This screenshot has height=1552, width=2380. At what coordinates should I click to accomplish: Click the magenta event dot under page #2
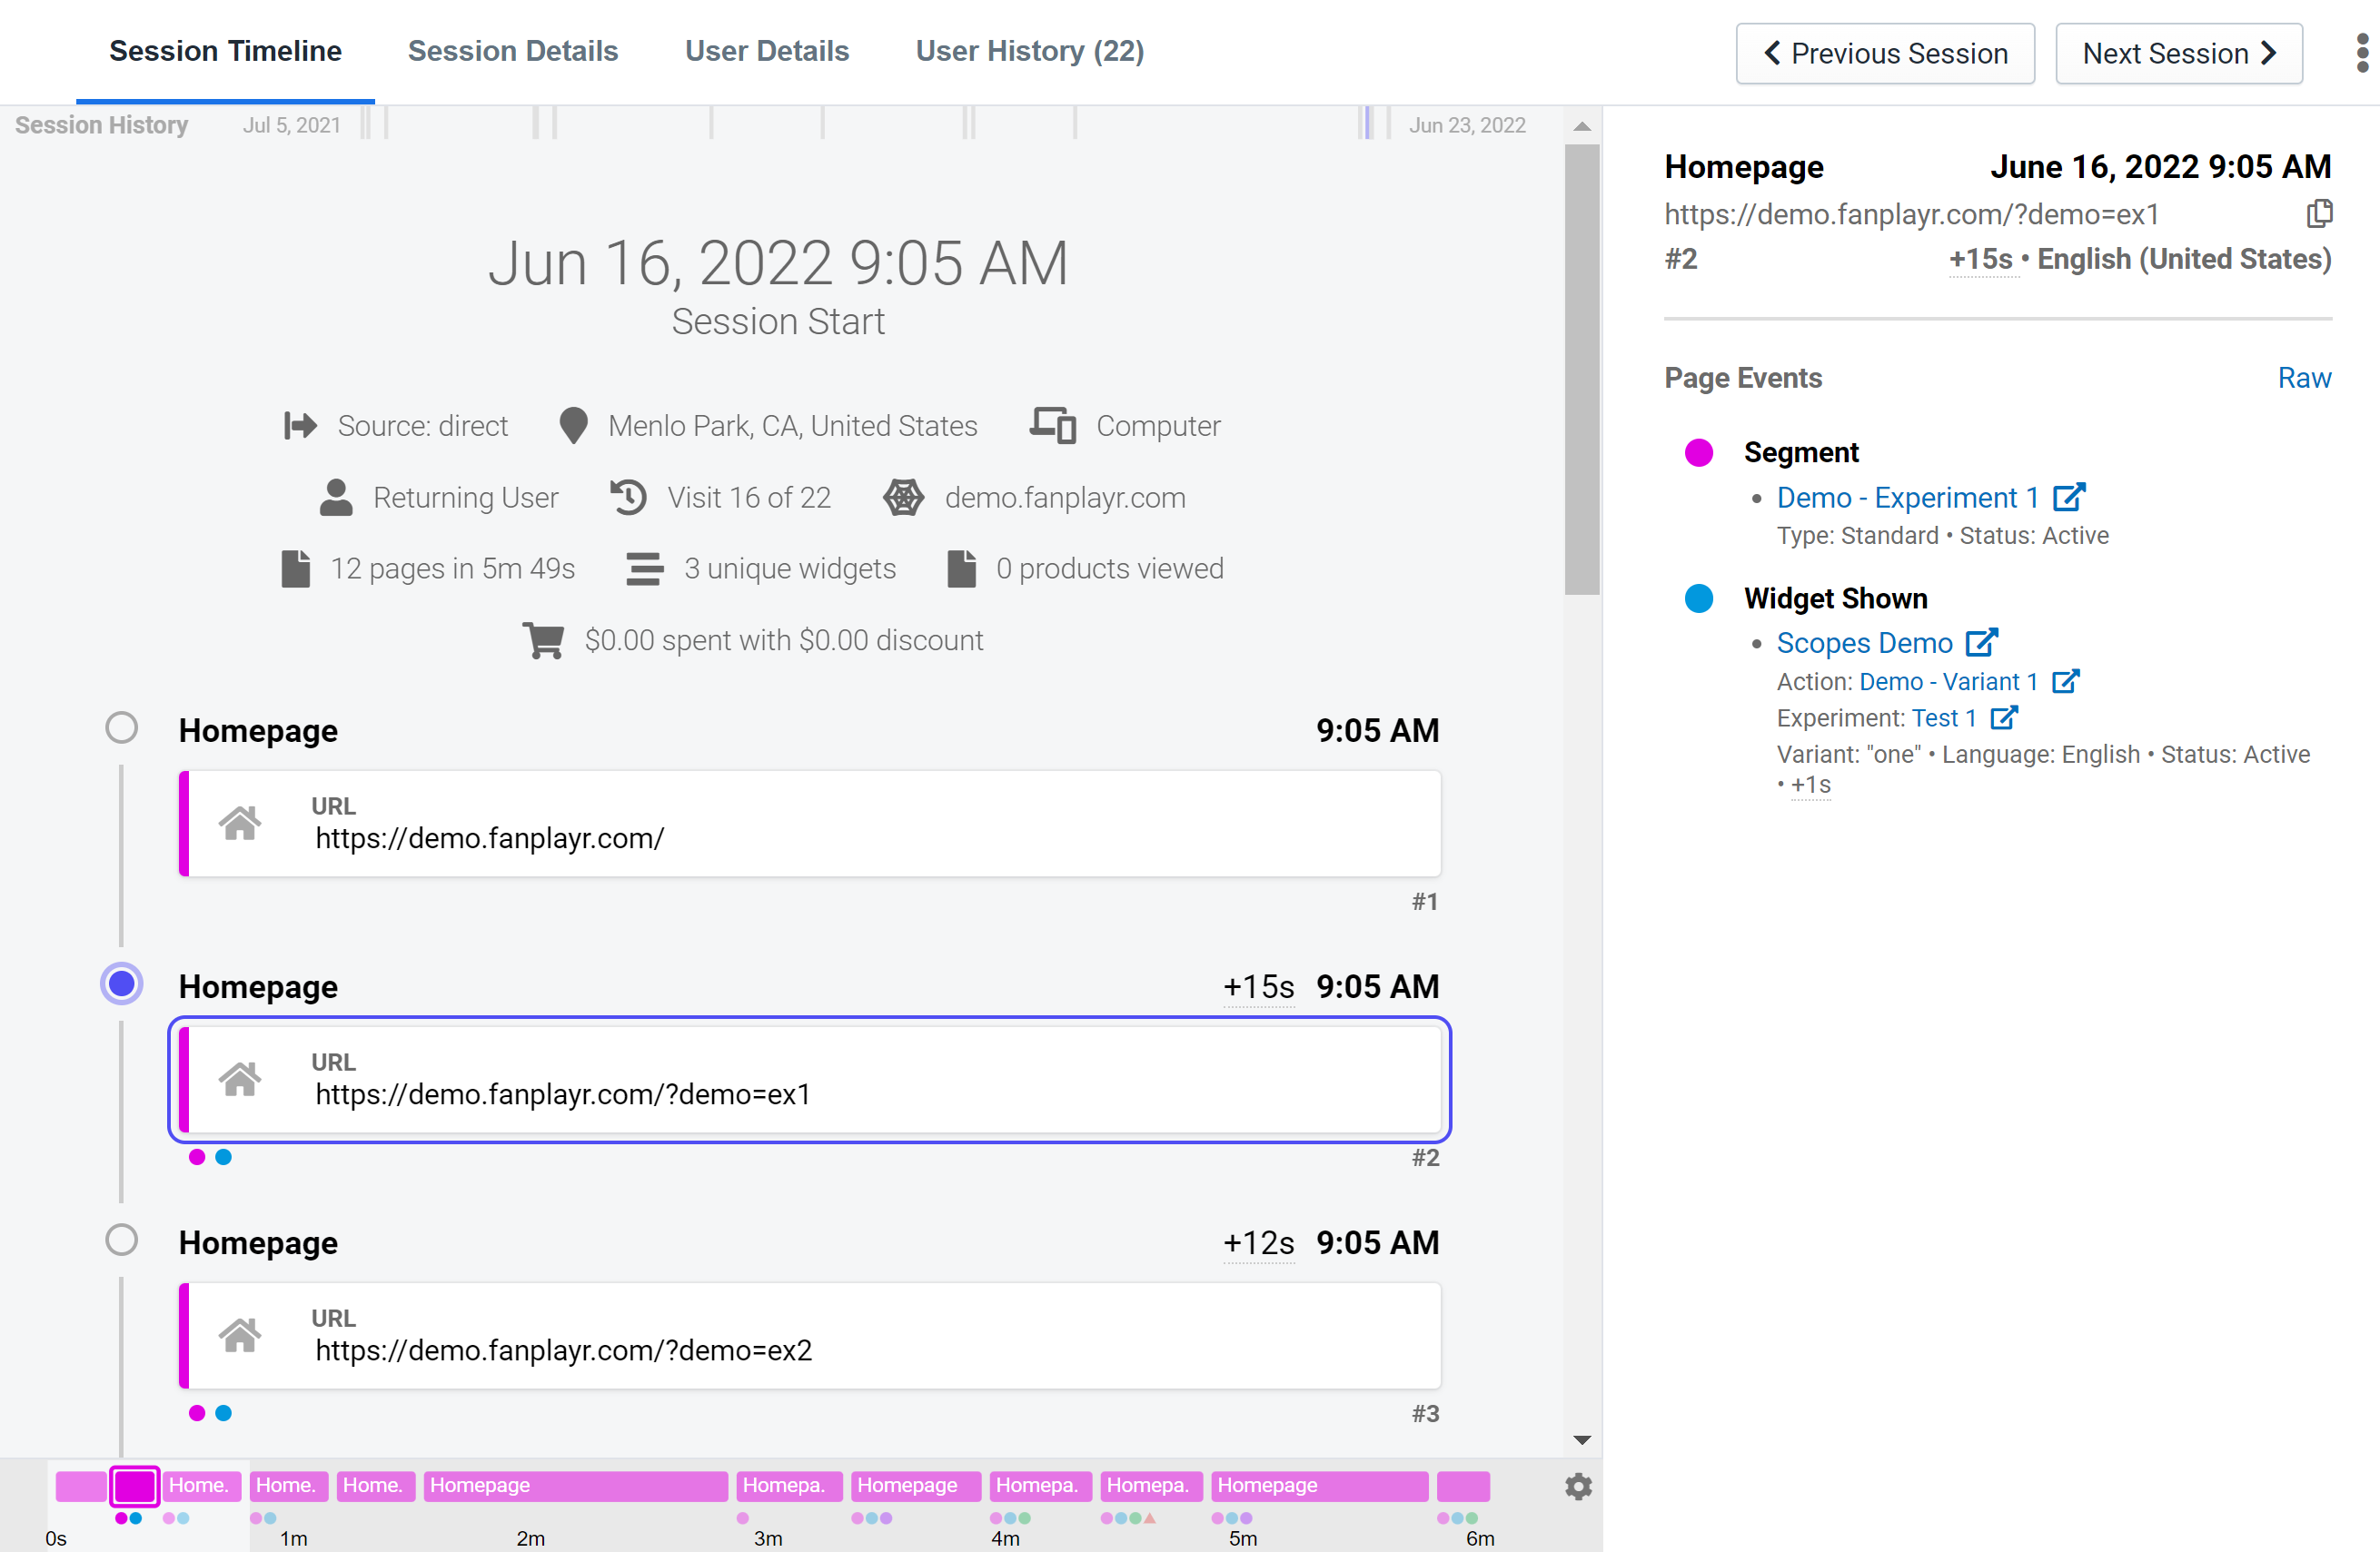[x=197, y=1157]
